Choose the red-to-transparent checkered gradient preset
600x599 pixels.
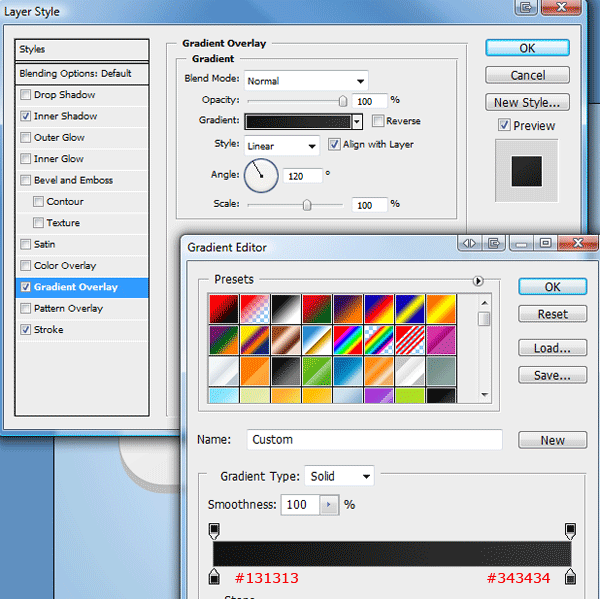pos(255,309)
